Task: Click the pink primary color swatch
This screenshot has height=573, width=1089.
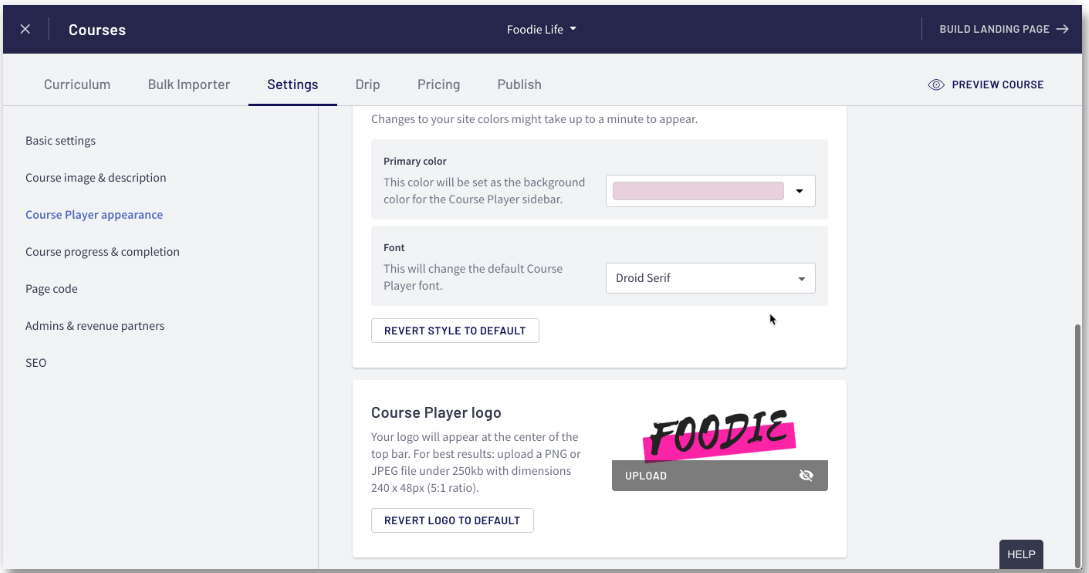Action: pyautogui.click(x=697, y=191)
